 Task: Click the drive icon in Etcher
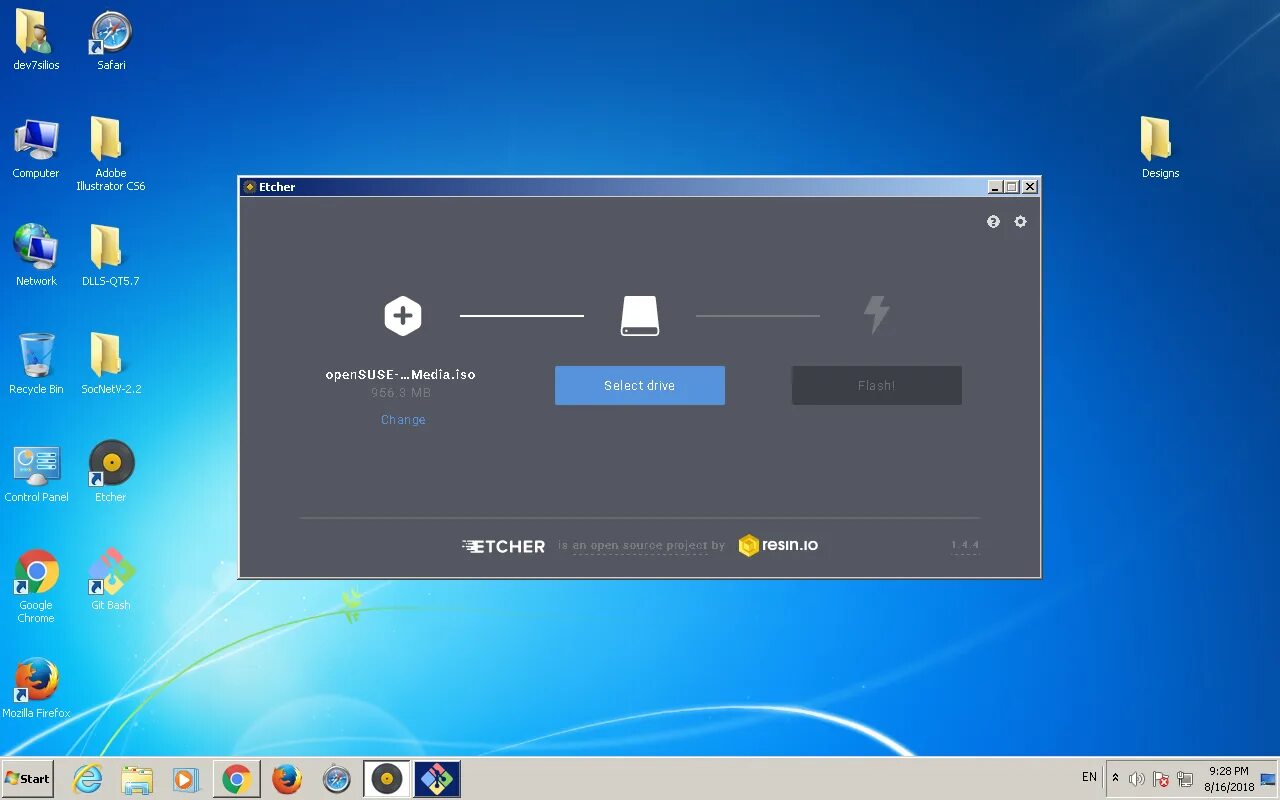[640, 316]
